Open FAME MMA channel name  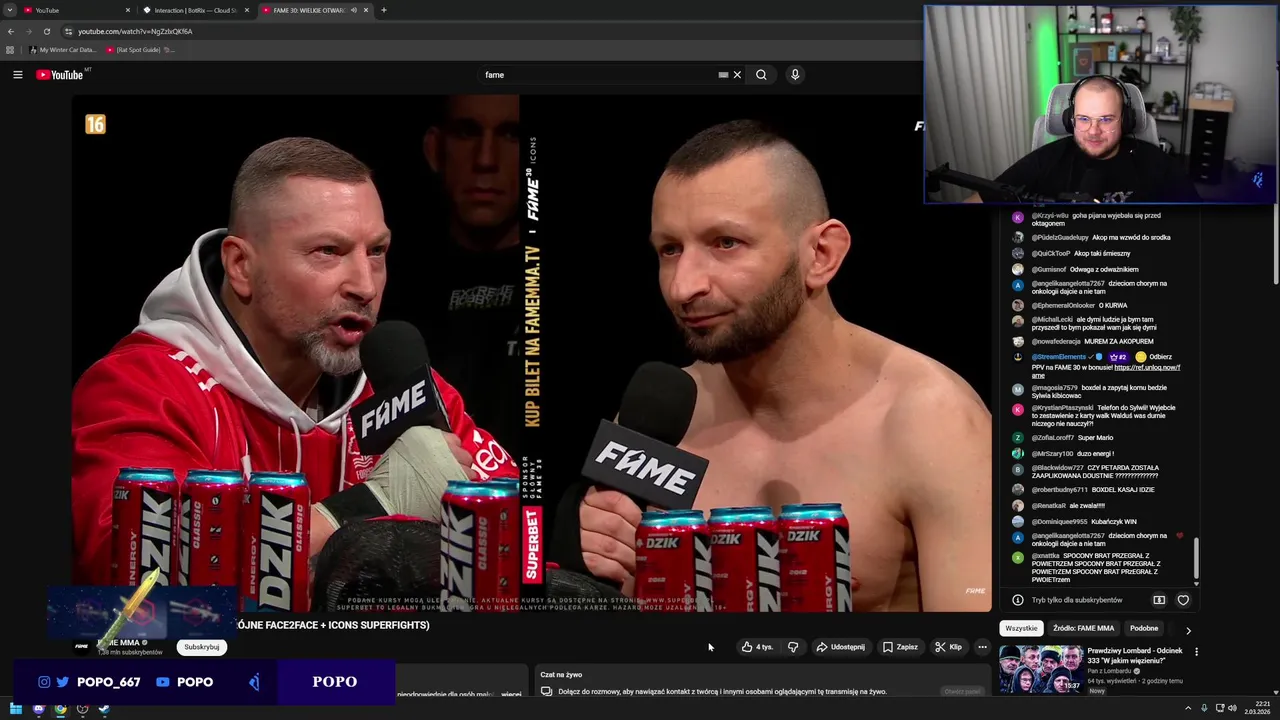point(120,642)
